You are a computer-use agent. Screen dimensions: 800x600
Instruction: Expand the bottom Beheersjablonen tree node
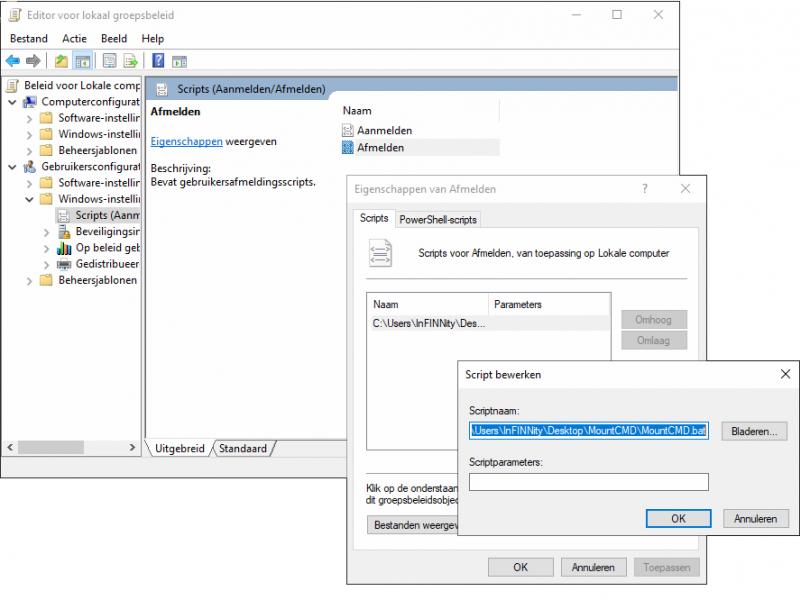[x=29, y=281]
